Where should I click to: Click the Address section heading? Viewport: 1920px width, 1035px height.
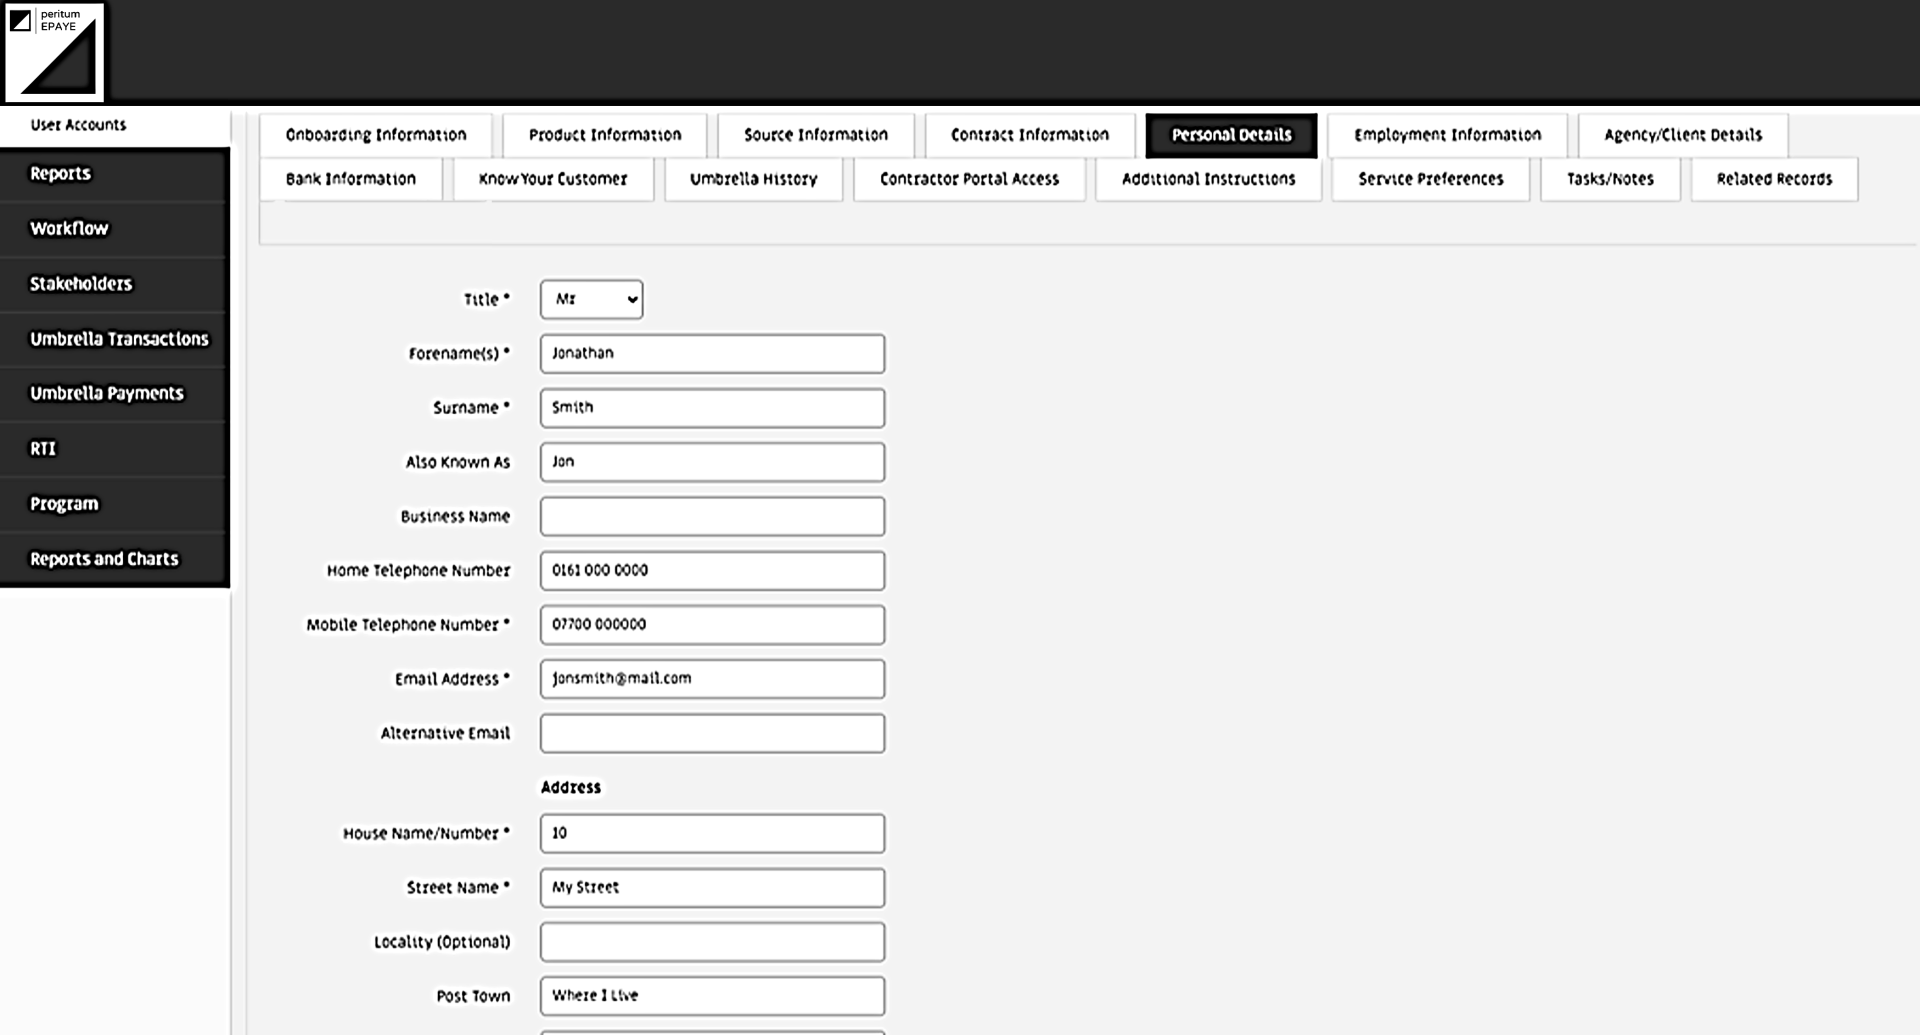click(571, 788)
